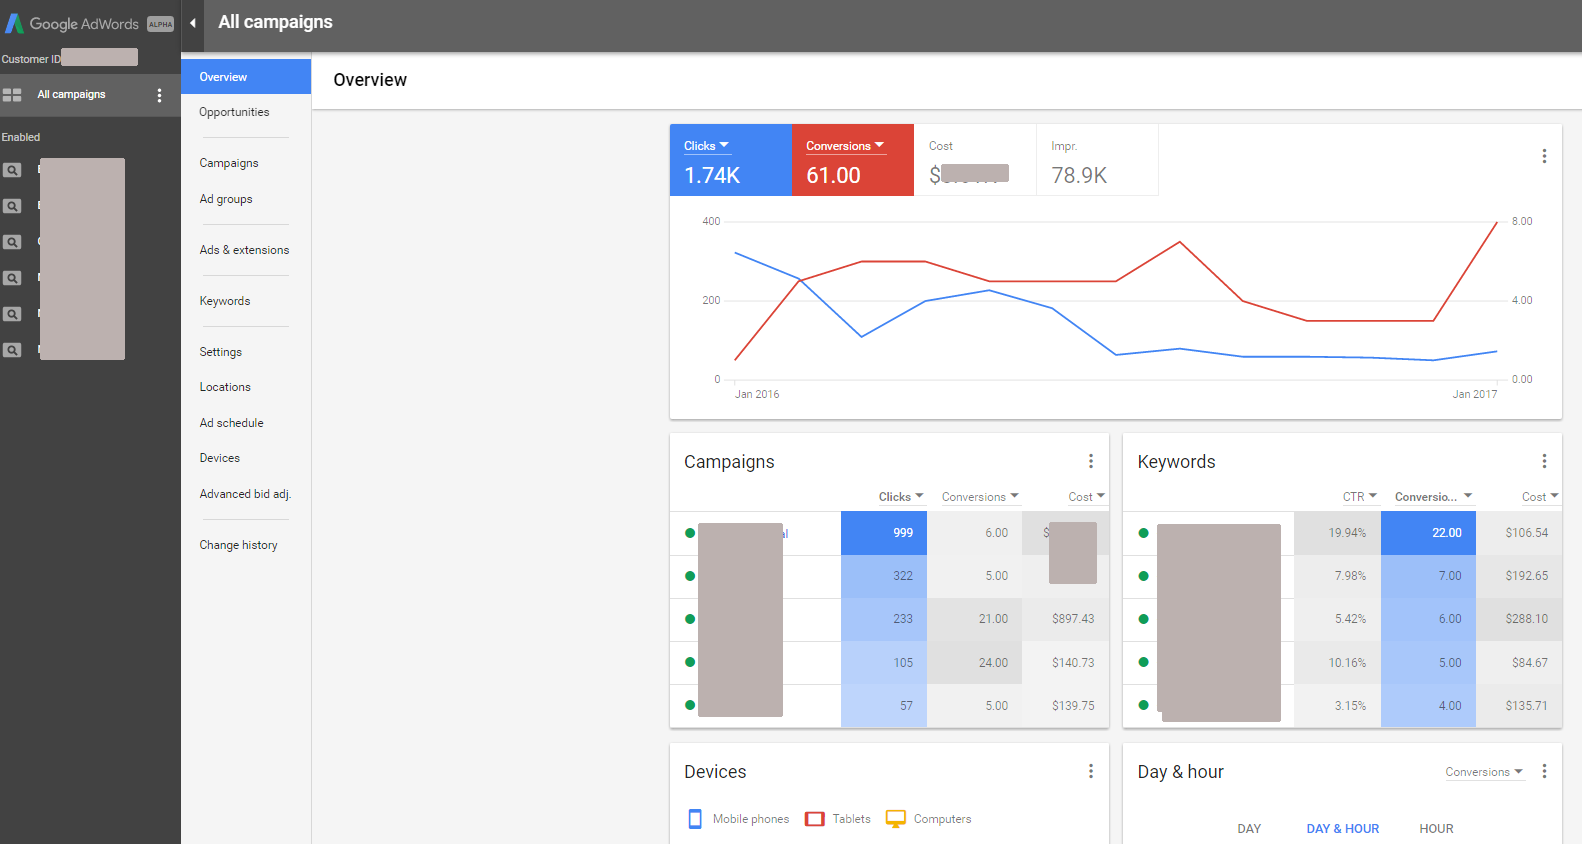Open Conversio... column dropdown in Keywords card
Image resolution: width=1582 pixels, height=844 pixels.
1434,497
